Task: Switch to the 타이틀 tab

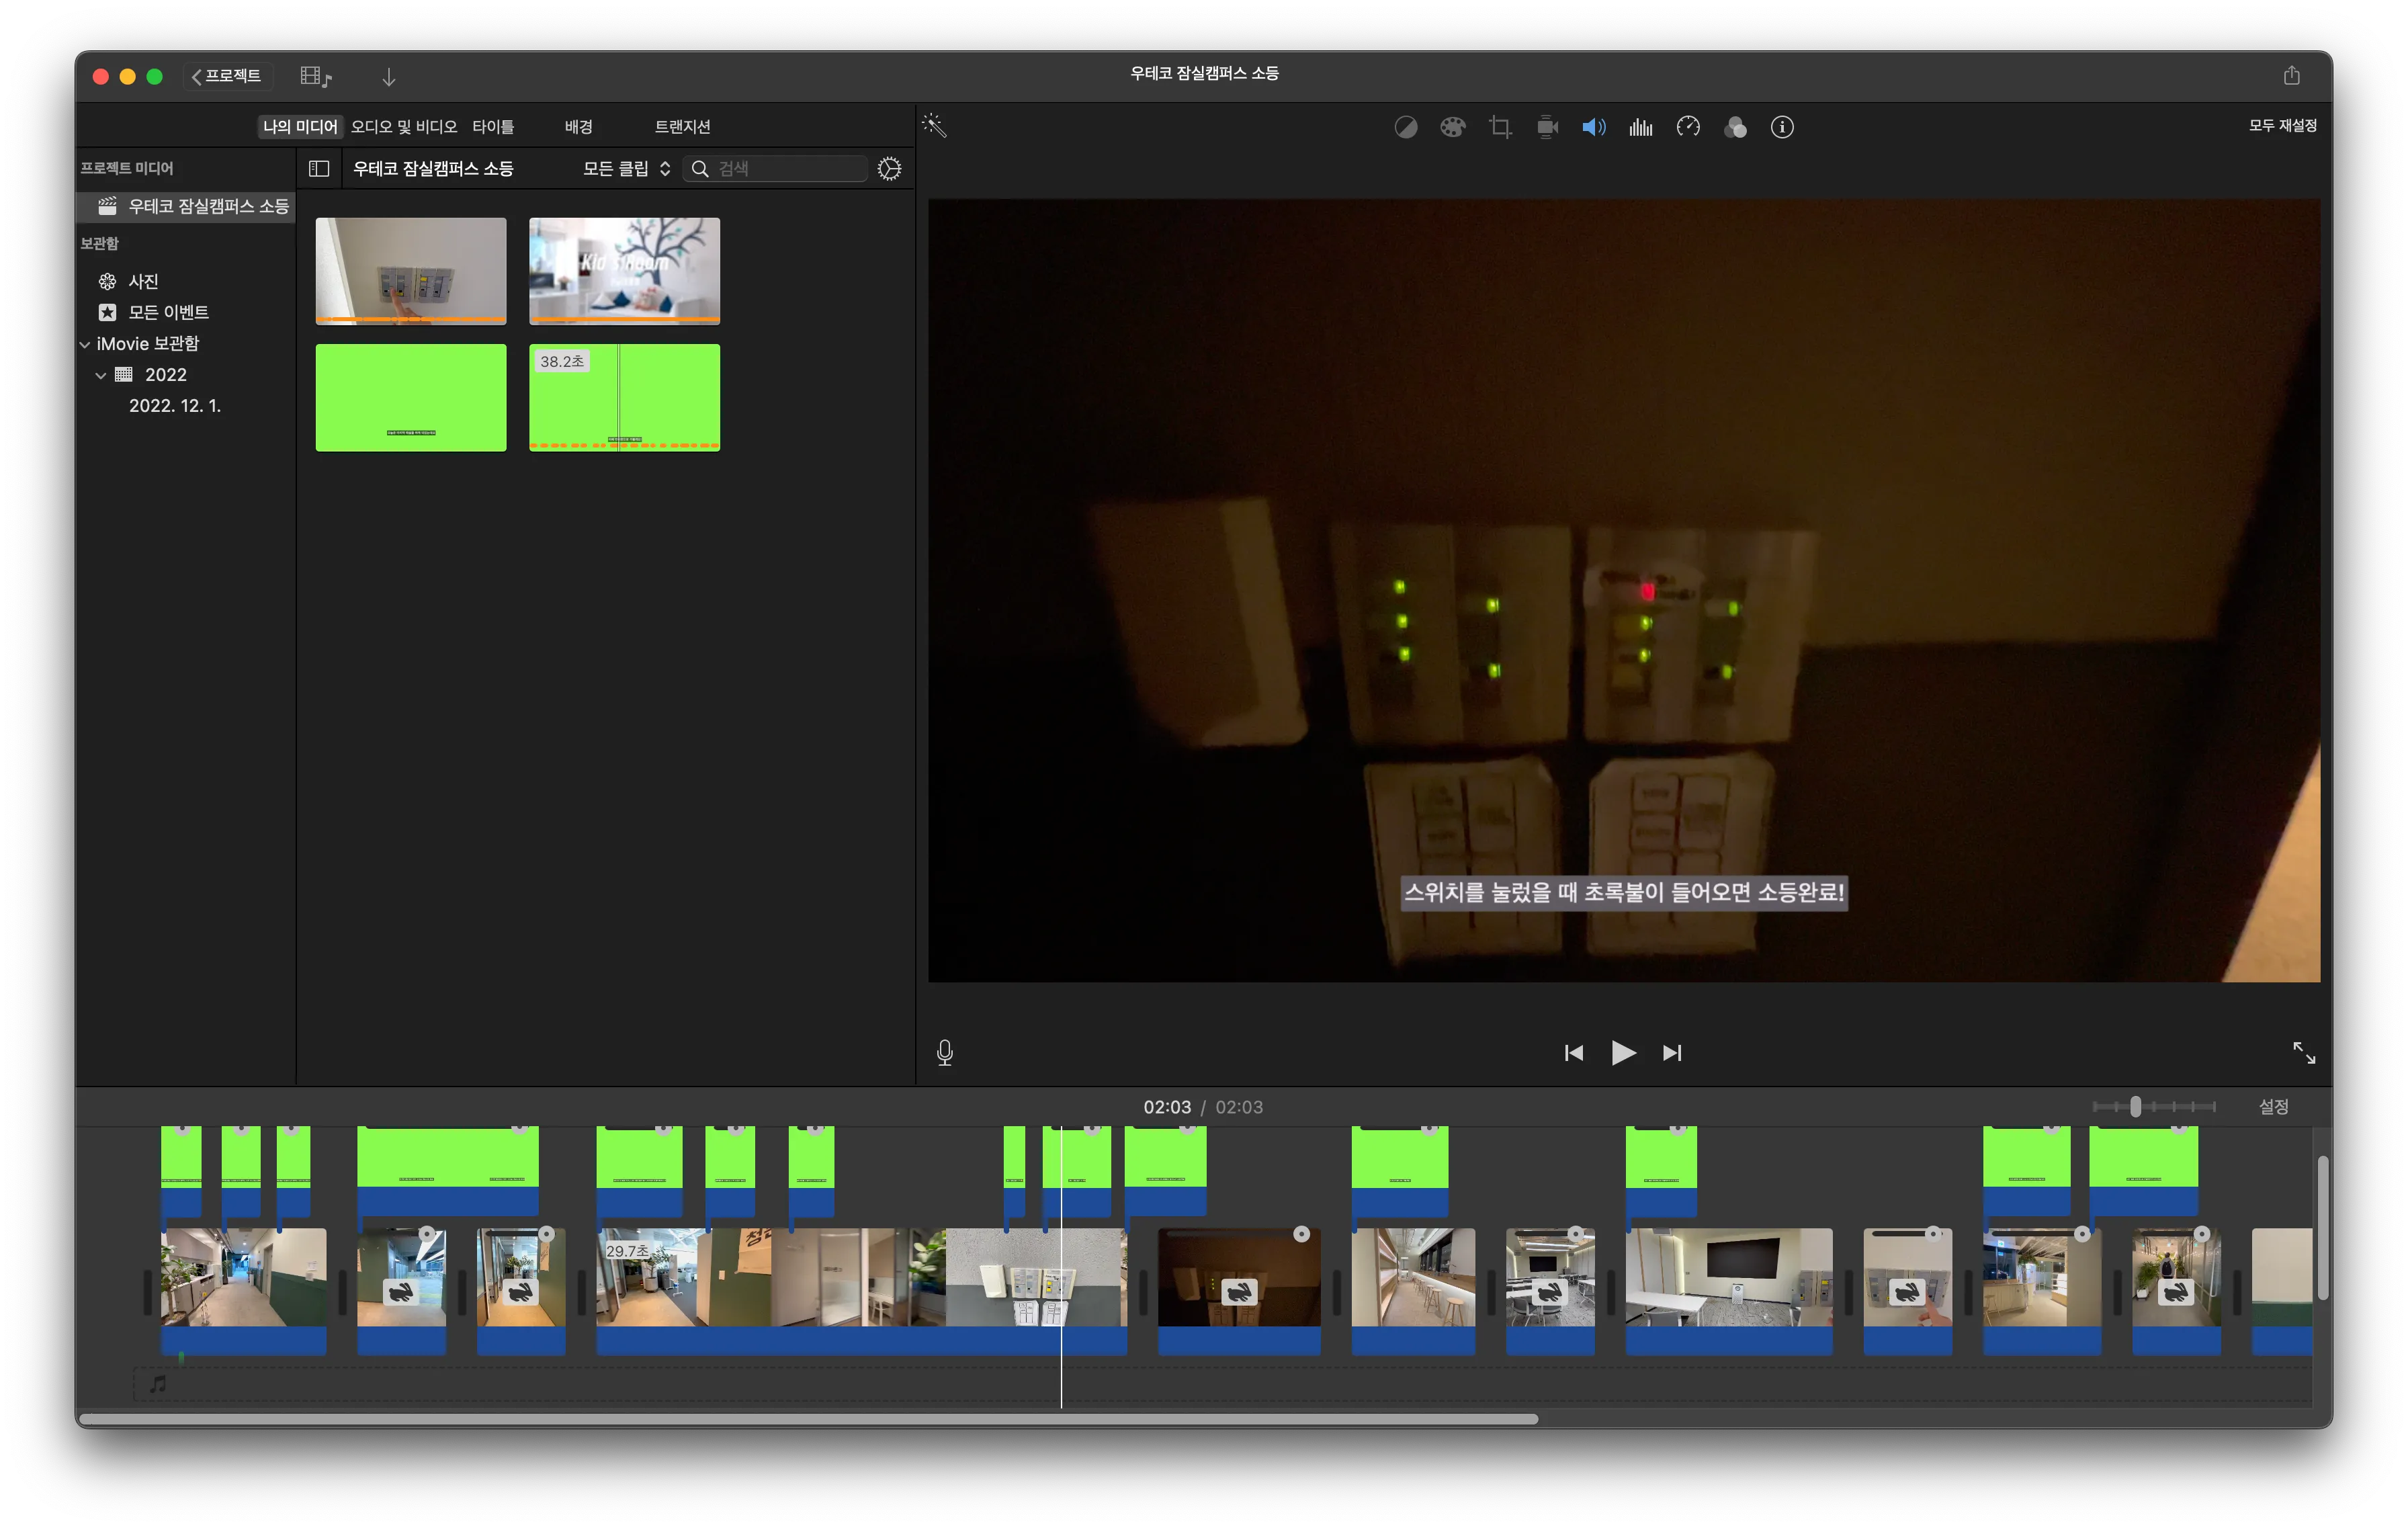Action: coord(493,127)
